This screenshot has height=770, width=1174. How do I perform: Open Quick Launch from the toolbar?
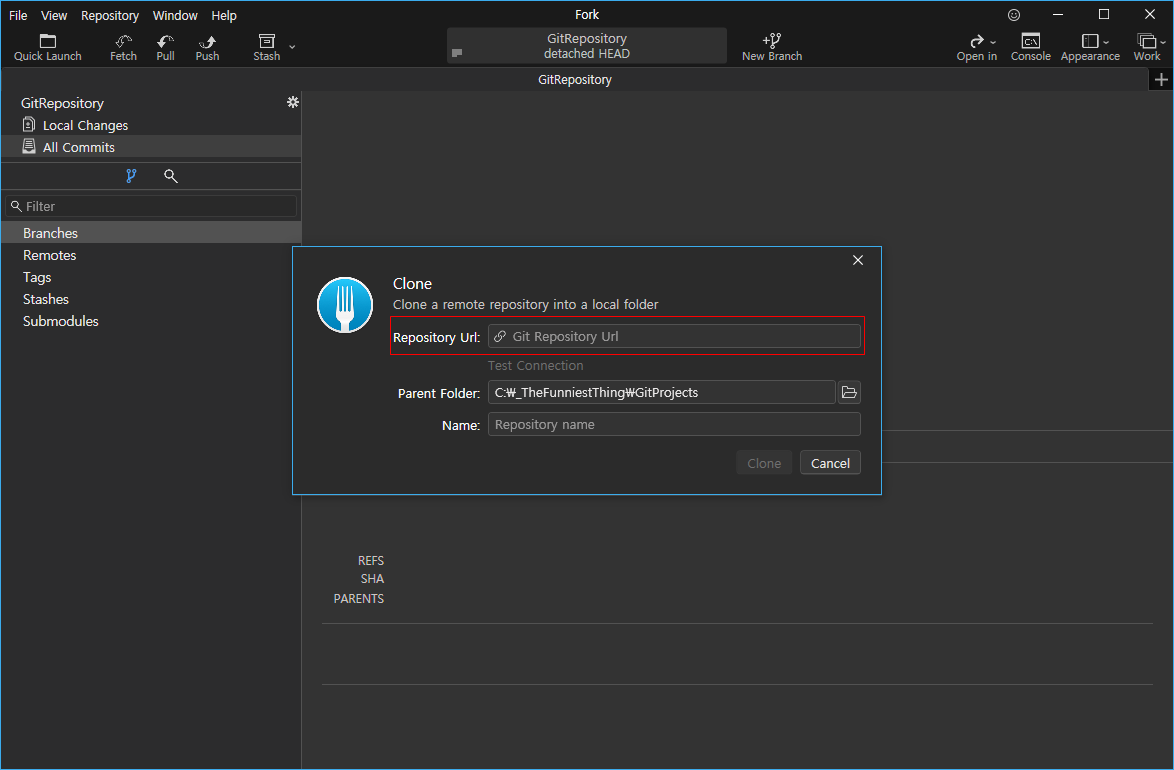(x=47, y=47)
